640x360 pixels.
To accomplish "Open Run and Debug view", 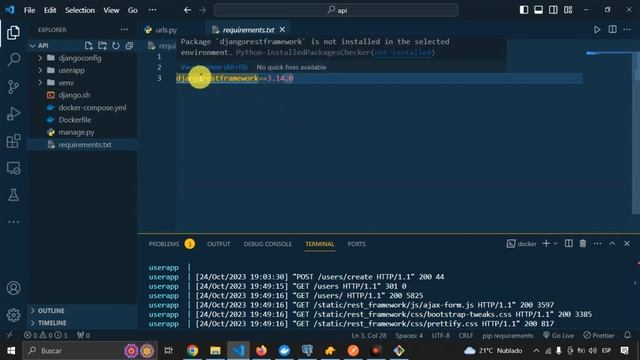I will [x=13, y=114].
